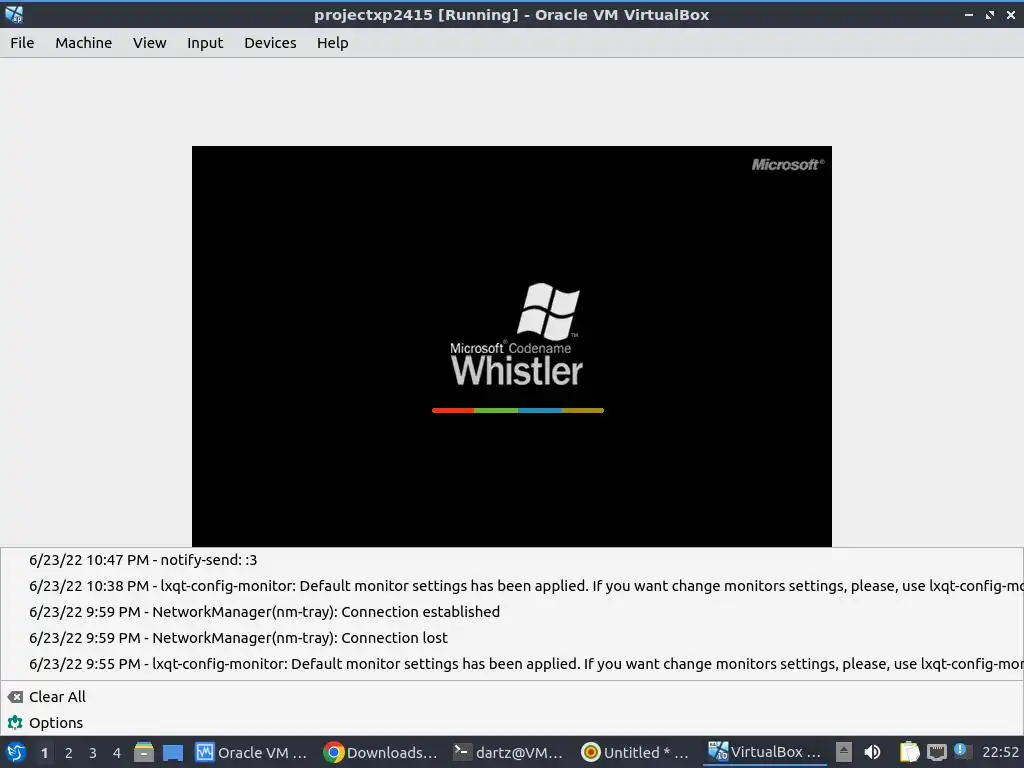The image size is (1024, 768).
Task: Click the removable media eject tray icon
Action: point(844,752)
